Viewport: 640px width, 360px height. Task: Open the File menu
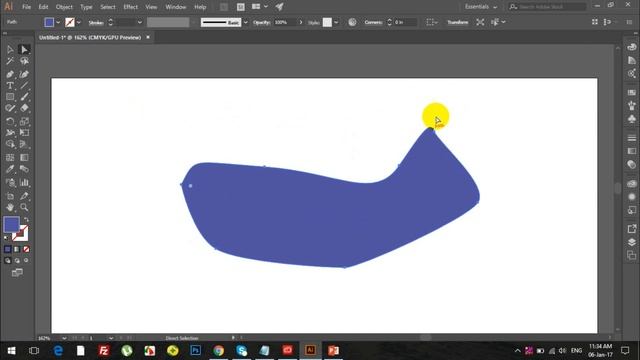pyautogui.click(x=27, y=7)
